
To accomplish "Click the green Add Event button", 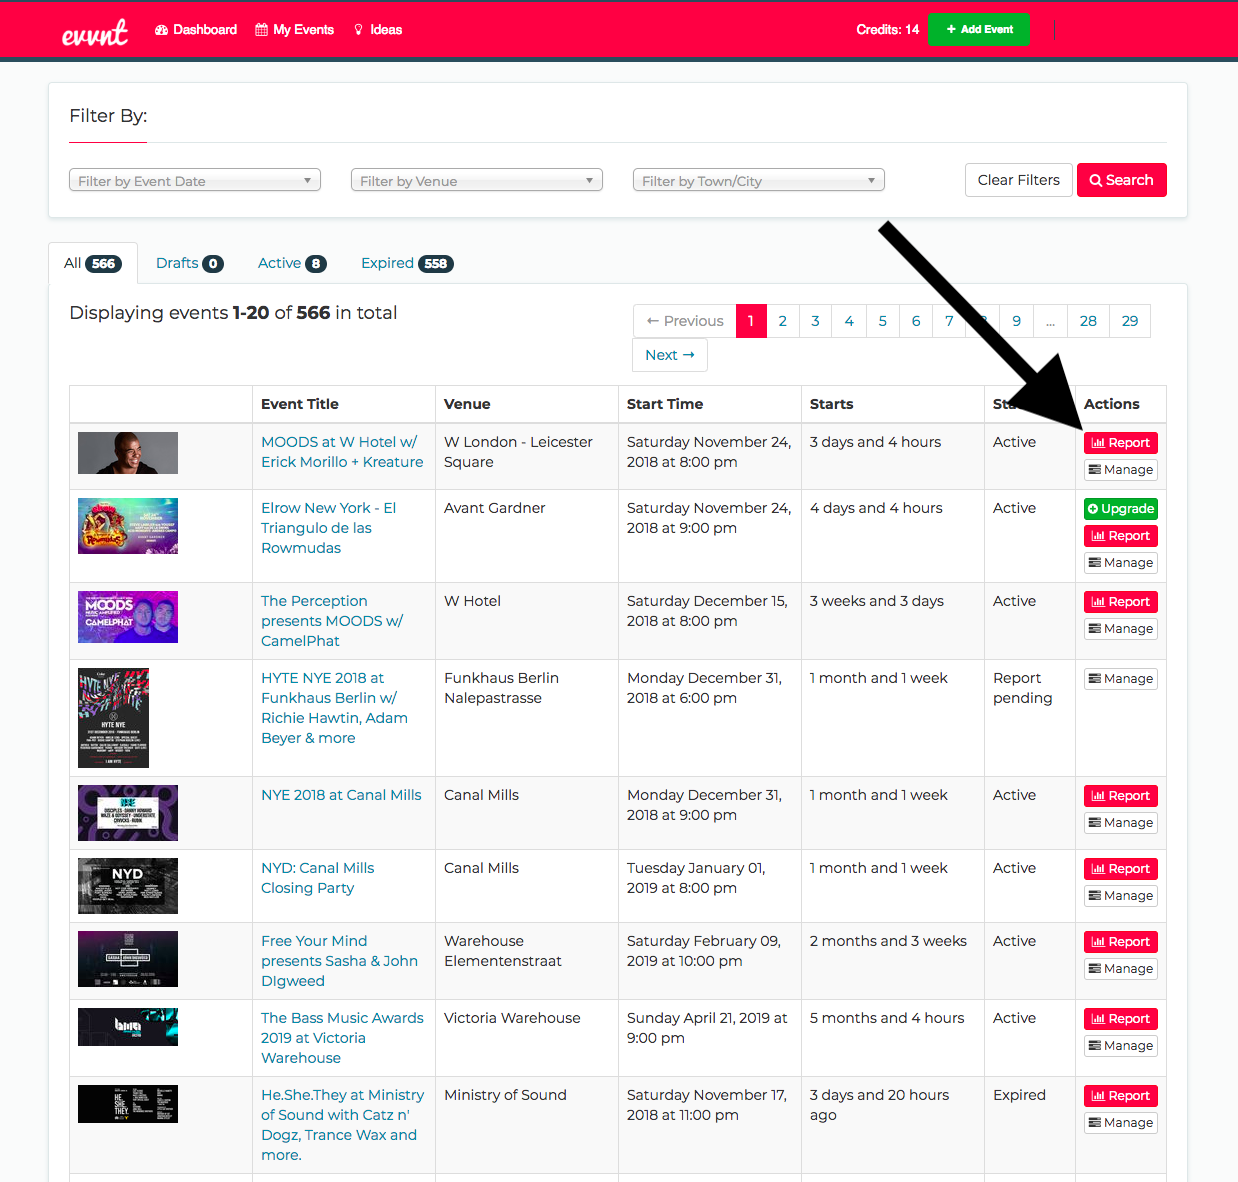I will point(979,30).
